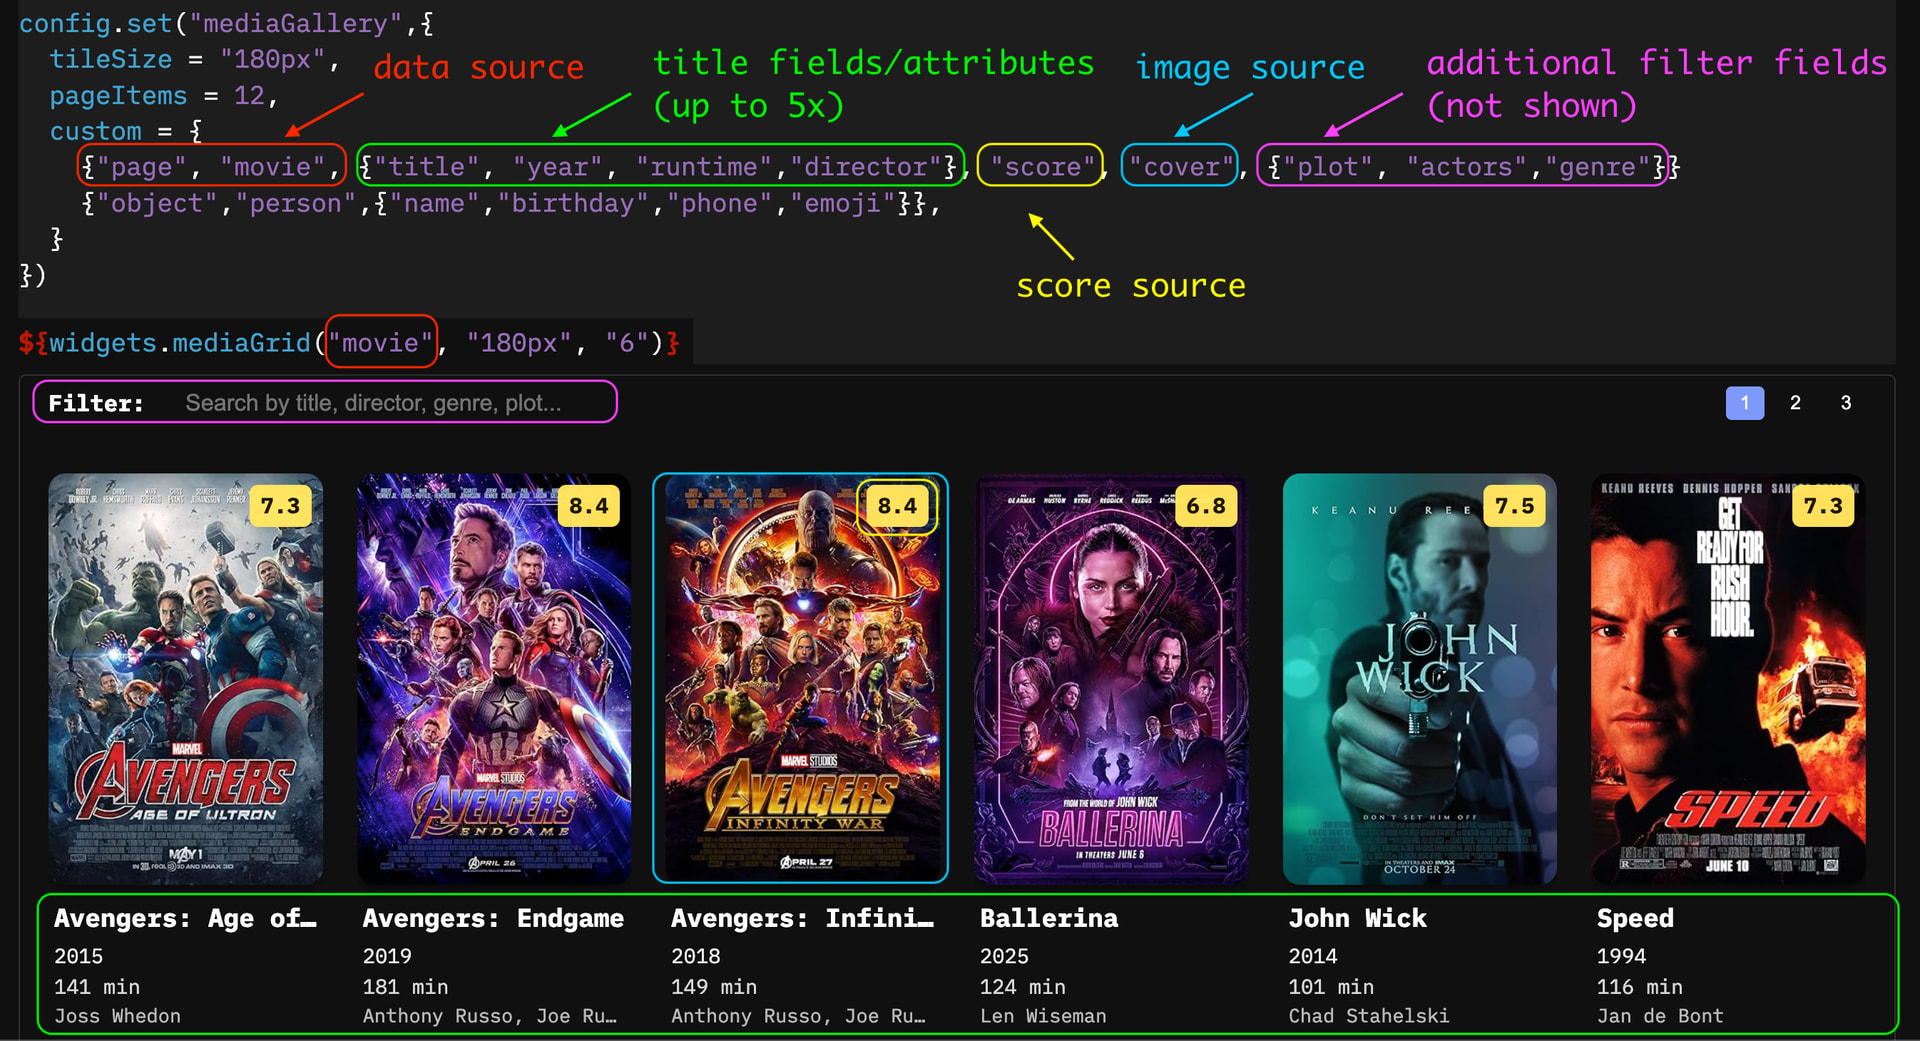The height and width of the screenshot is (1041, 1920).
Task: Go to page 3 of the gallery
Action: click(x=1846, y=403)
